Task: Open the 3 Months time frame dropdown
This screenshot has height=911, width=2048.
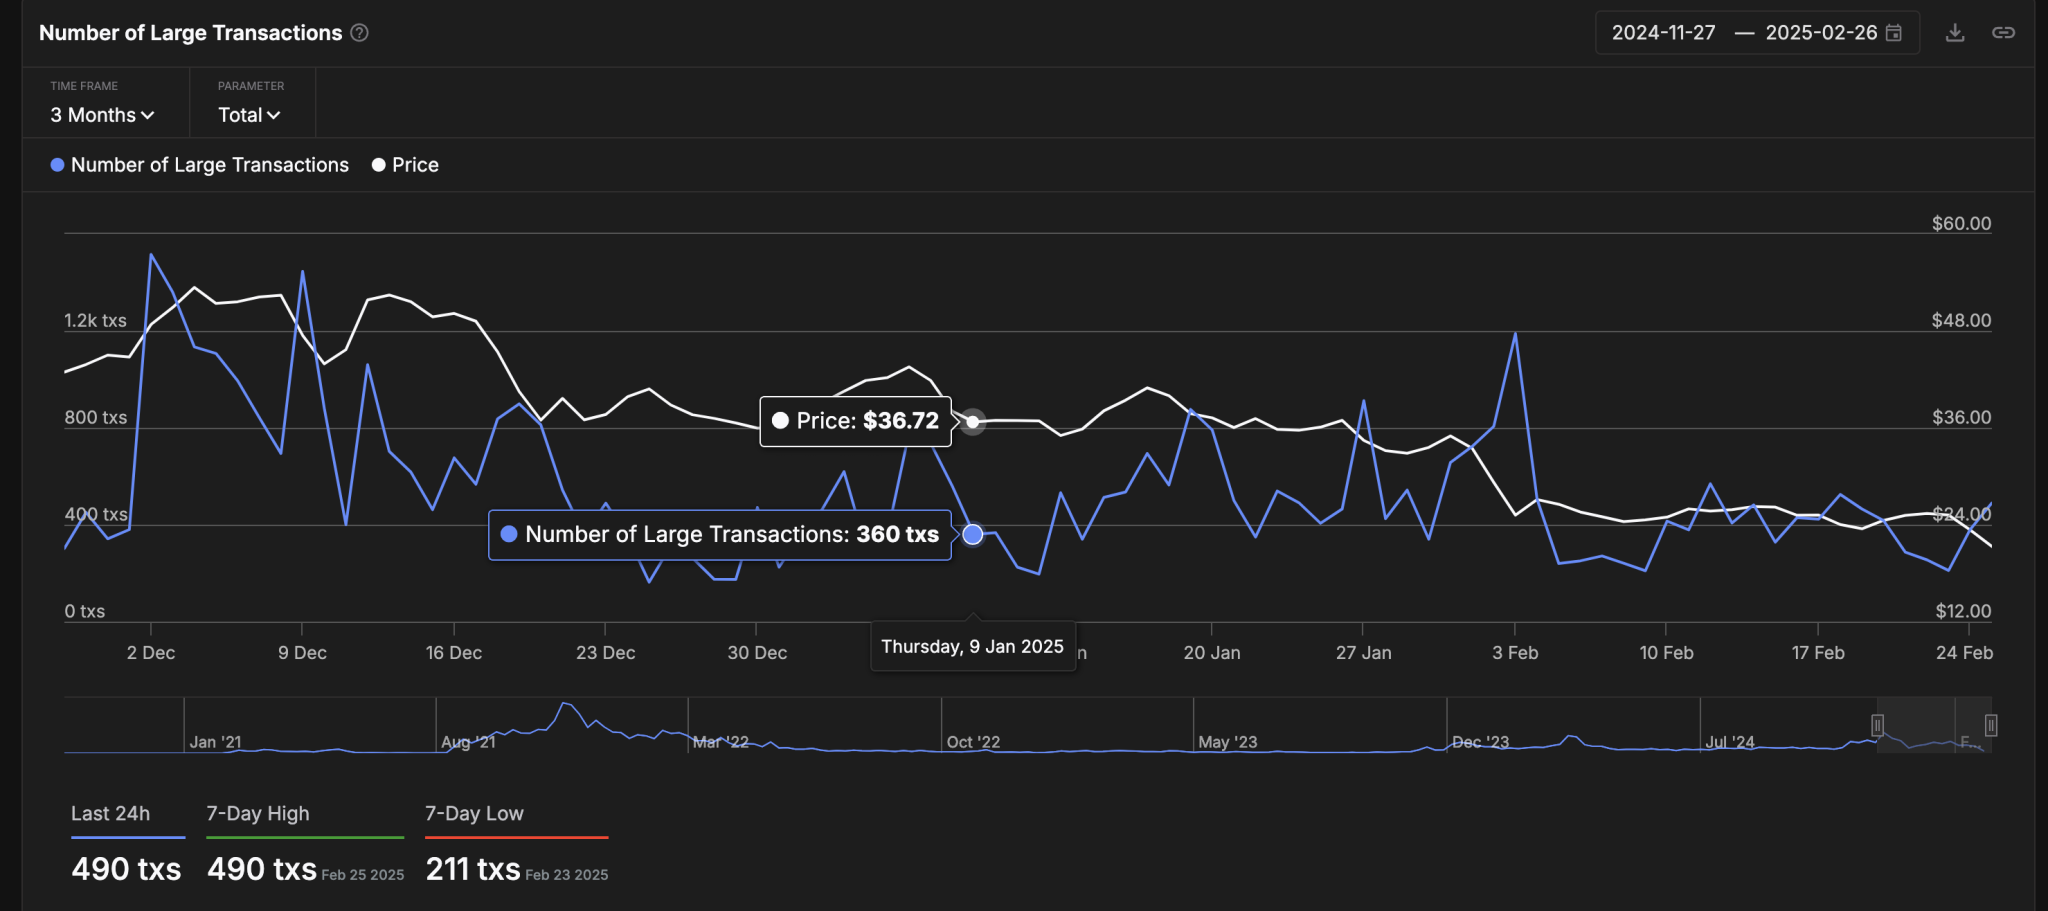Action: pos(102,115)
